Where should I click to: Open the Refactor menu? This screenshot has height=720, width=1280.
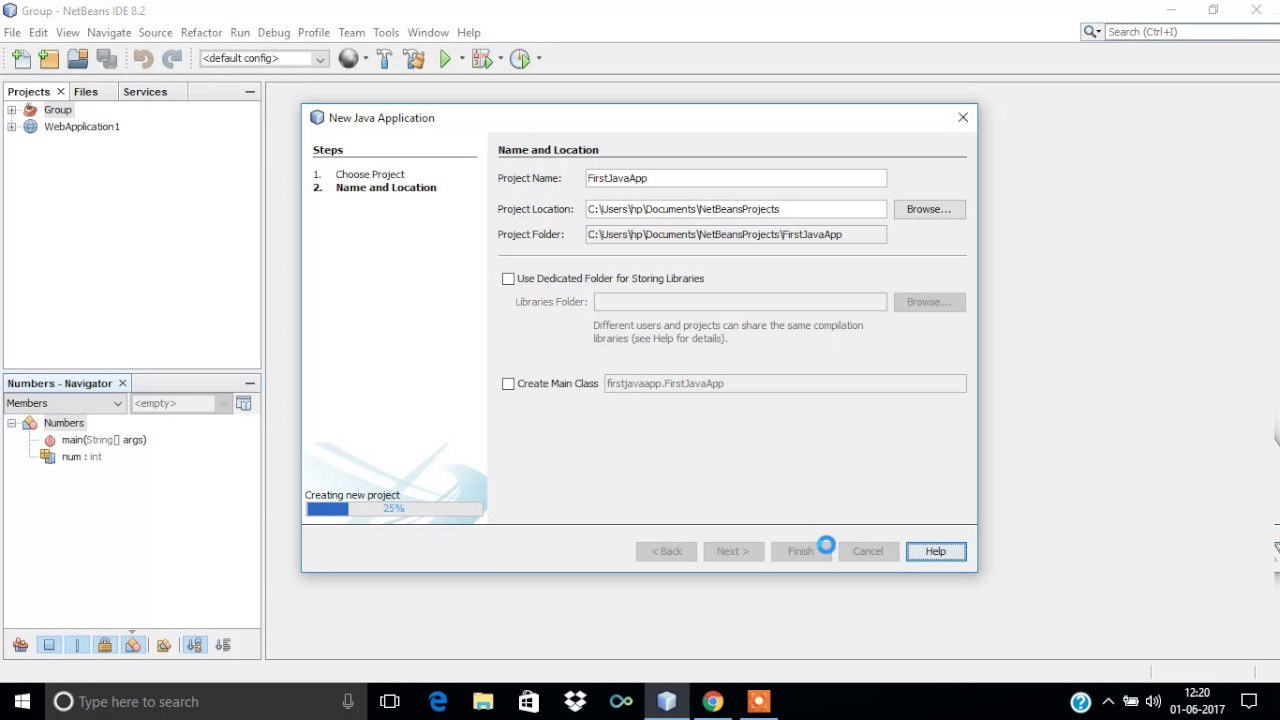(x=201, y=32)
